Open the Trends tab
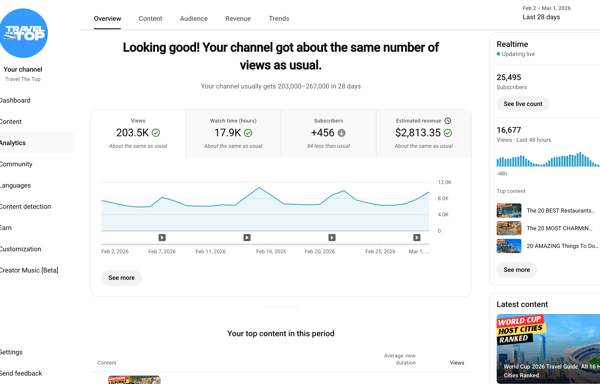 [x=279, y=18]
